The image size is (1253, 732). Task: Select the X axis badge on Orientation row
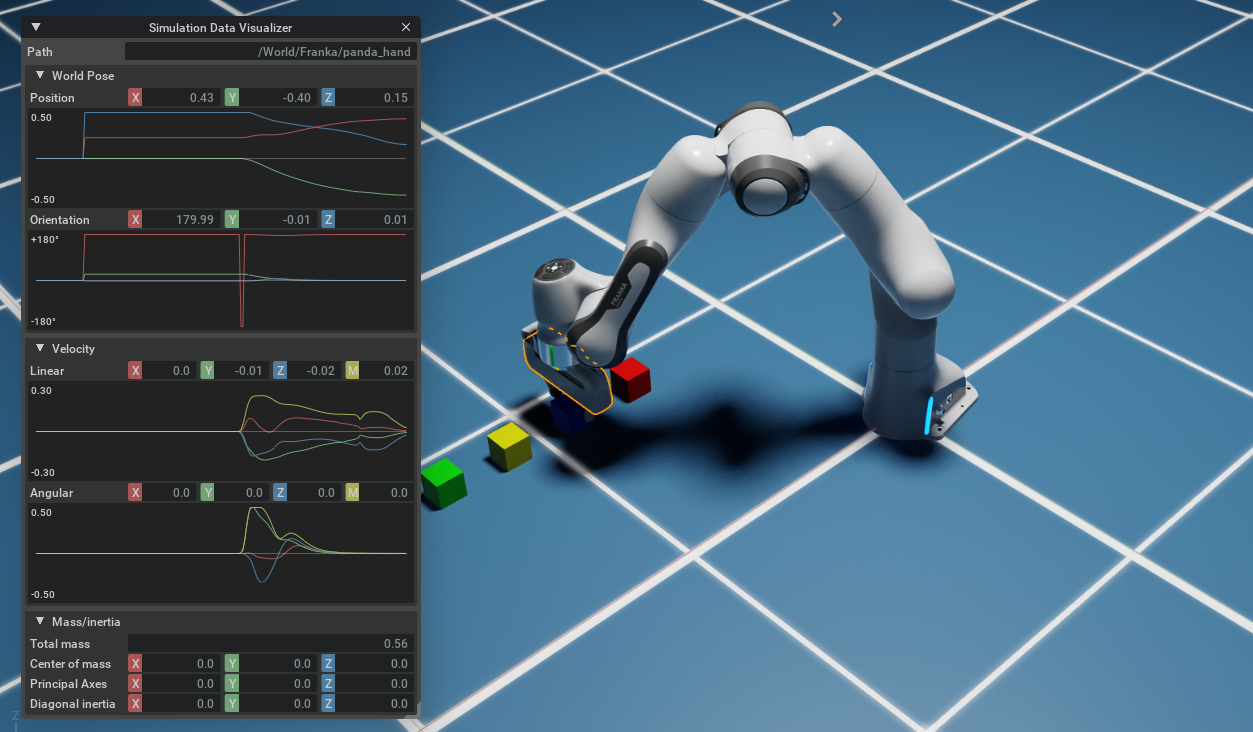(135, 219)
